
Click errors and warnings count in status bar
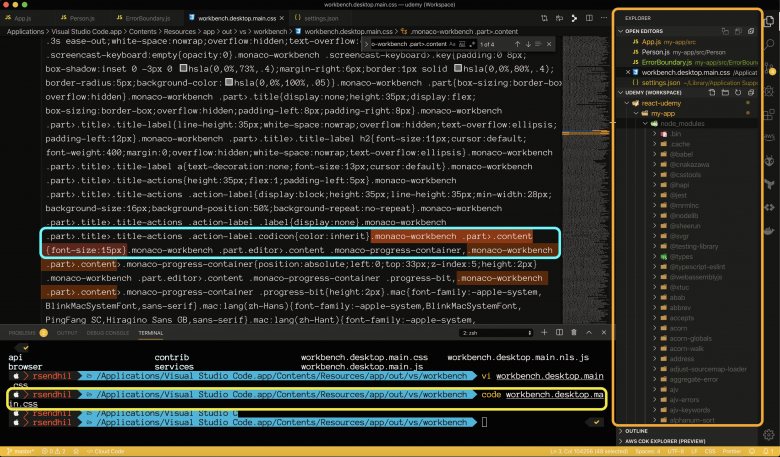tap(54, 452)
